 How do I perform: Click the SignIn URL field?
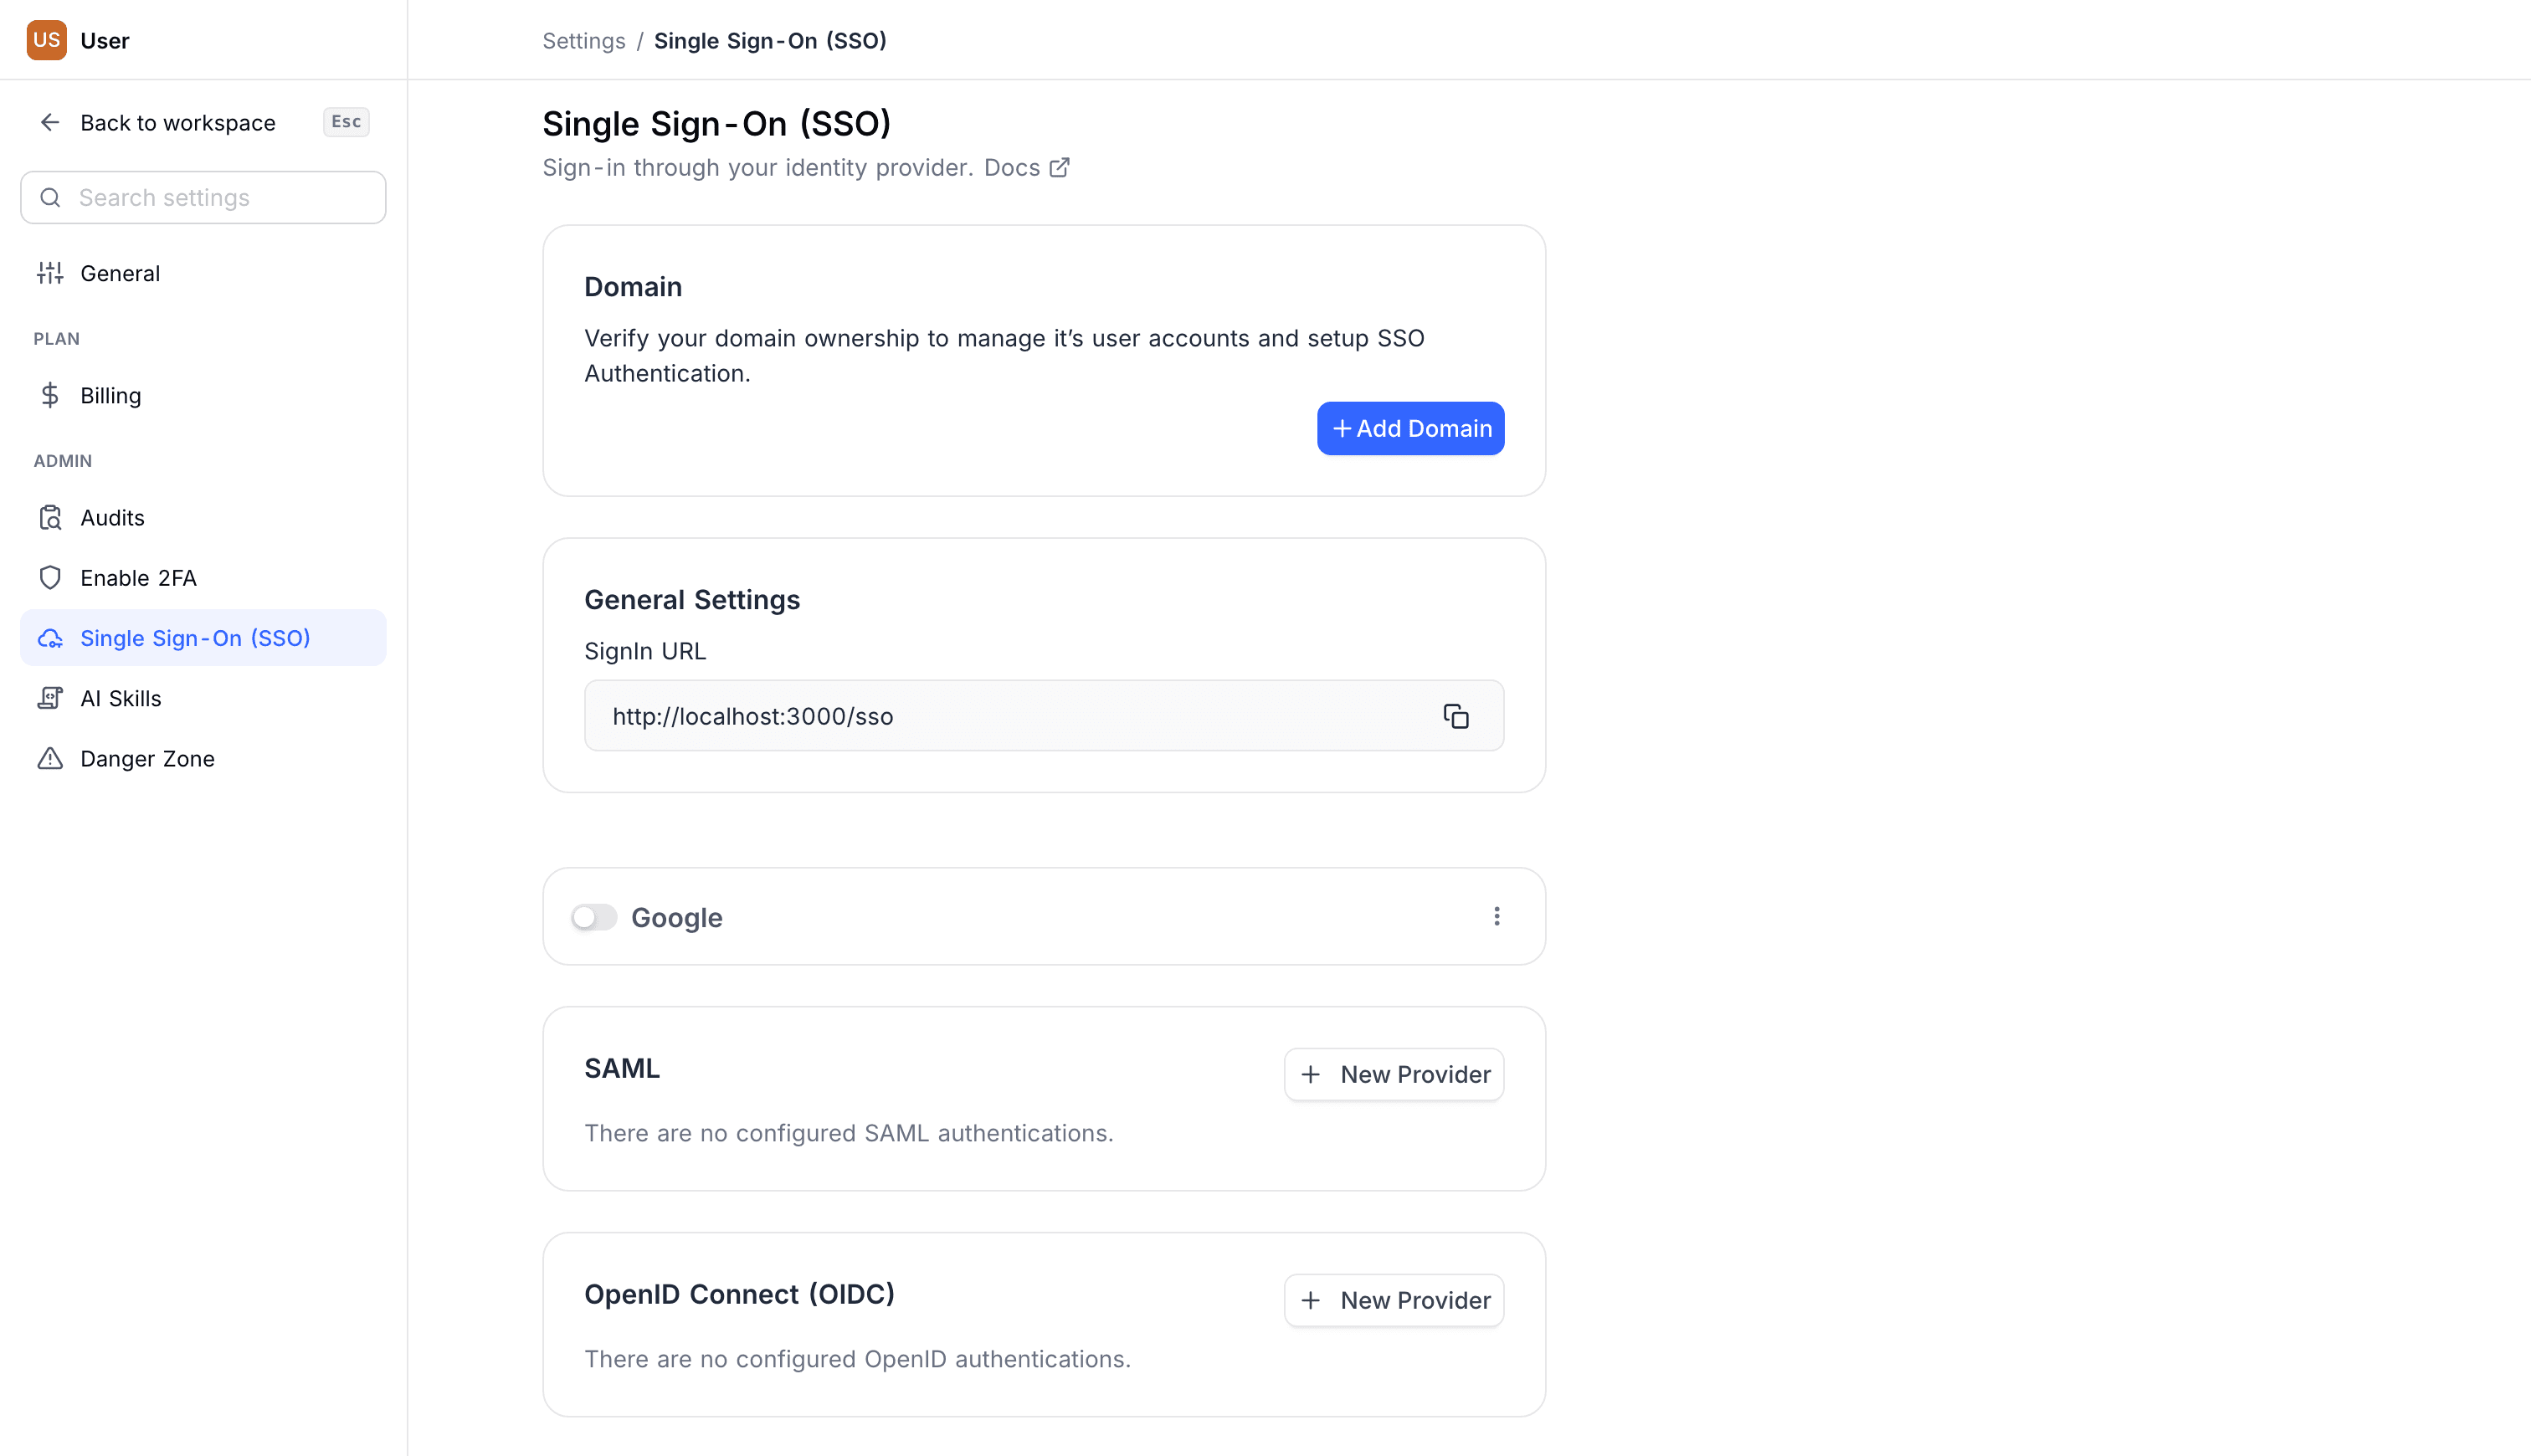[1044, 716]
